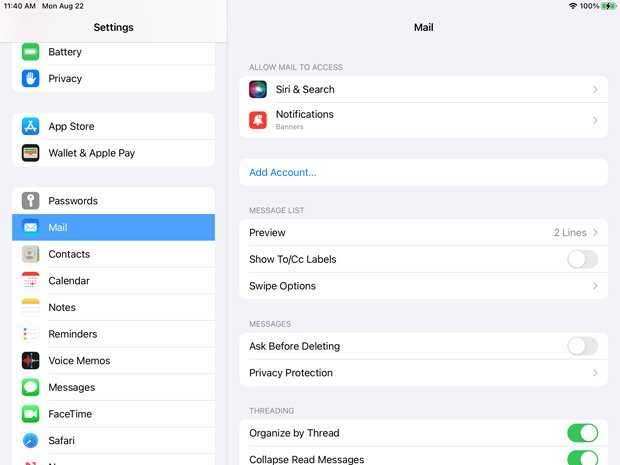Open Preview lines setting chevron
The height and width of the screenshot is (465, 620).
(595, 232)
